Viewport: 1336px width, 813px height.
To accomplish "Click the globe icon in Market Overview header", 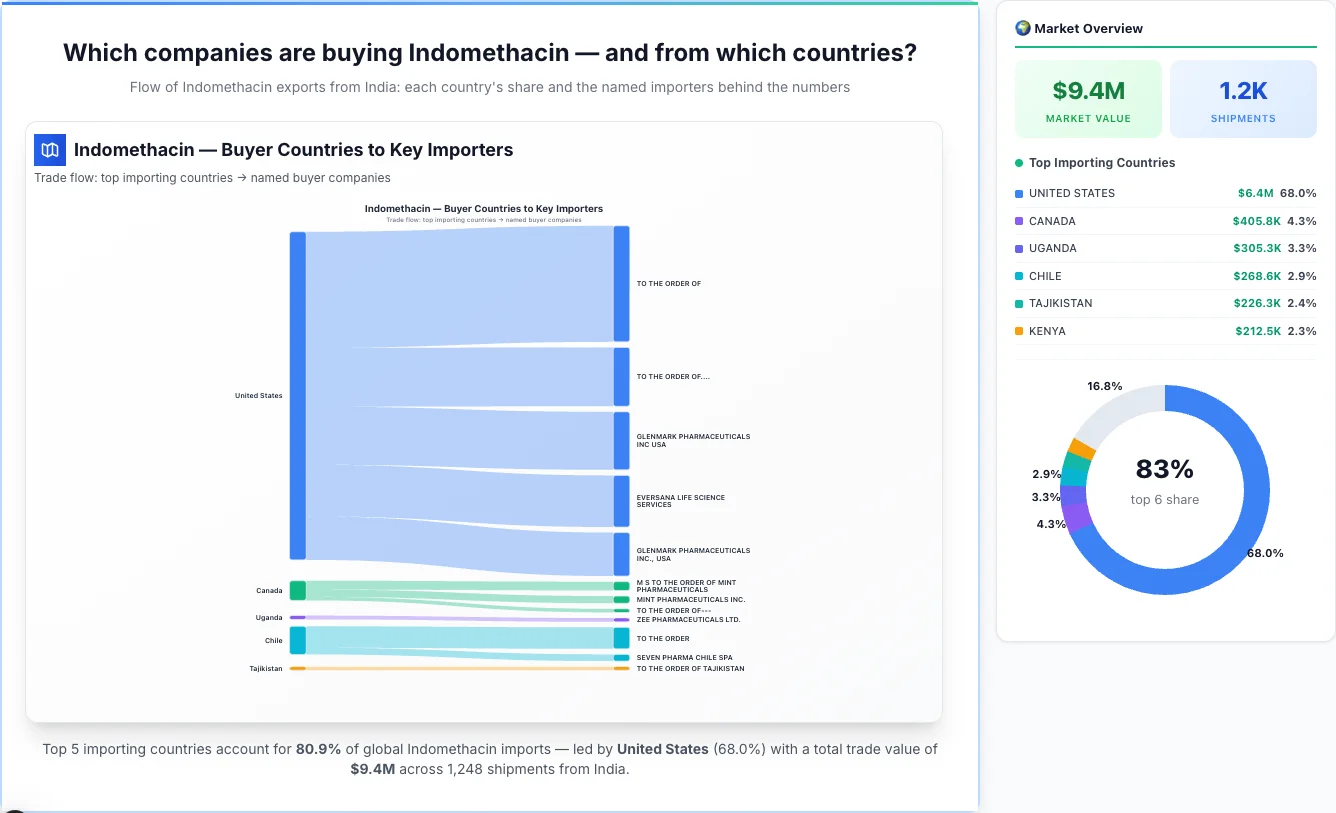I will [x=1022, y=28].
